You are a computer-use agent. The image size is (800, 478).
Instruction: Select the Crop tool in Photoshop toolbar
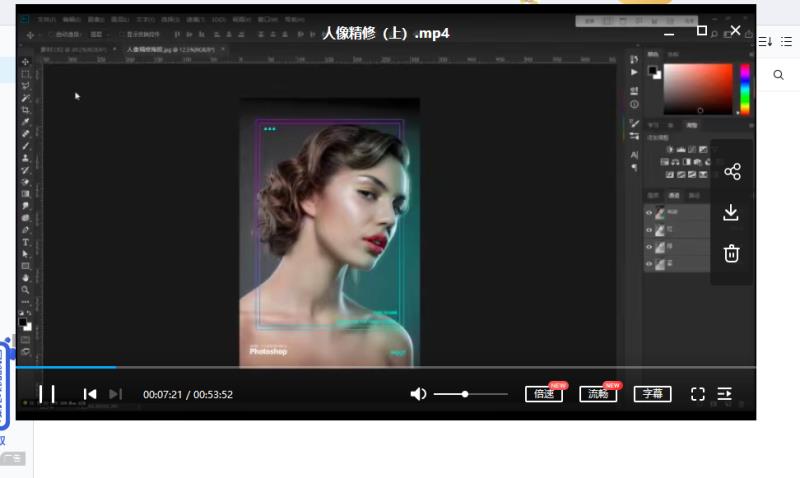26,109
